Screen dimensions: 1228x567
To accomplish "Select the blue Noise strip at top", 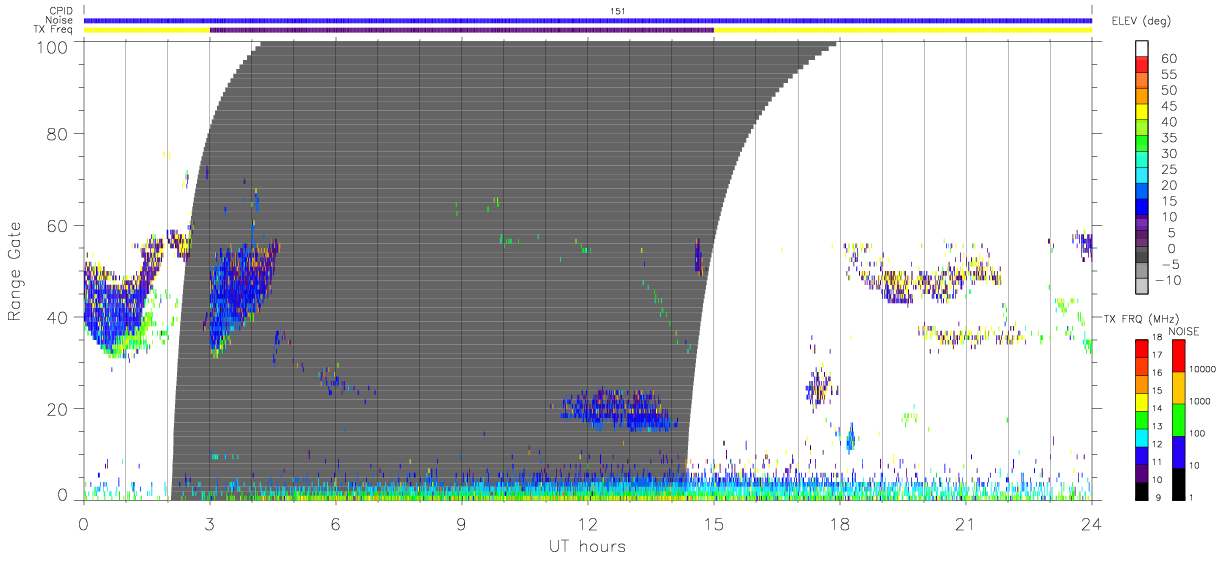I will tap(588, 20).
